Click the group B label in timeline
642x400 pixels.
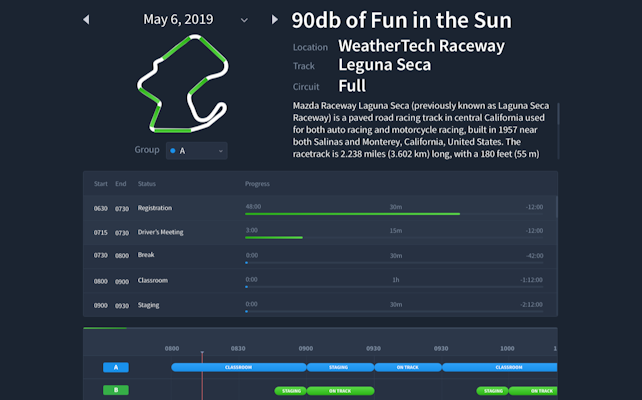(116, 390)
